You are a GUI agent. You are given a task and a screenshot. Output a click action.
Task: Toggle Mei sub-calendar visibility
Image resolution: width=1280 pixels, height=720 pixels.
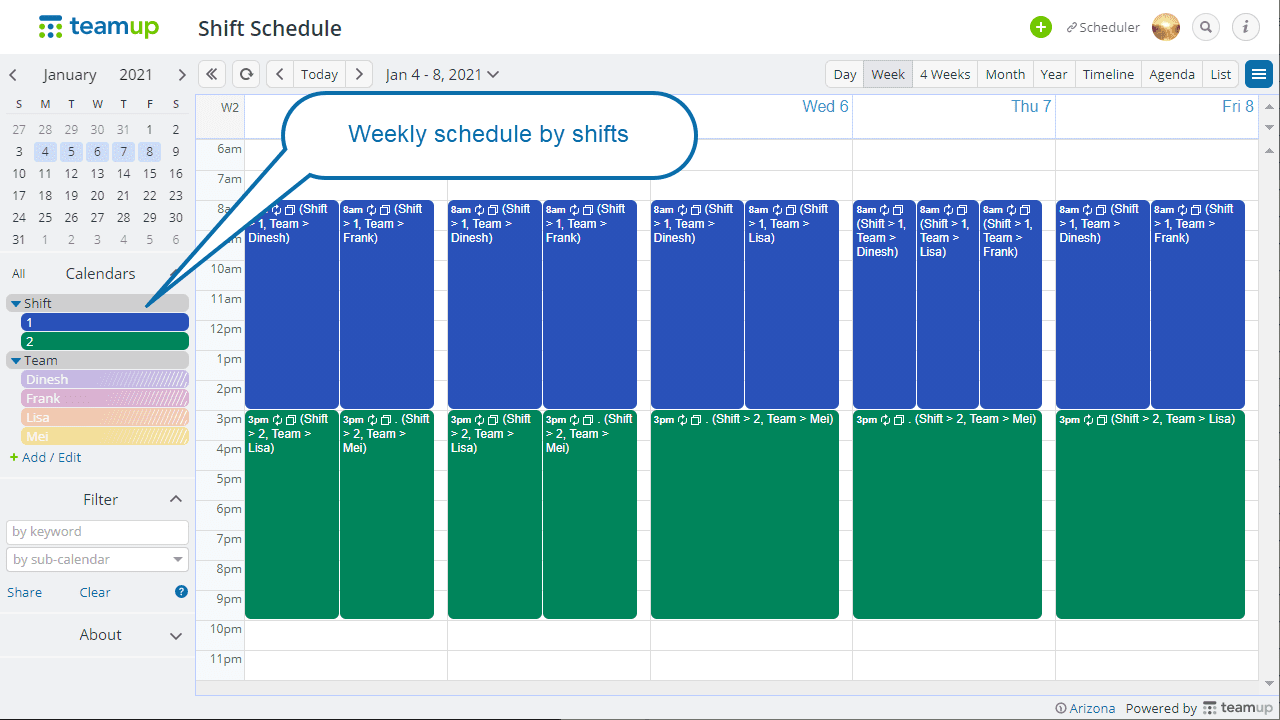coord(105,436)
